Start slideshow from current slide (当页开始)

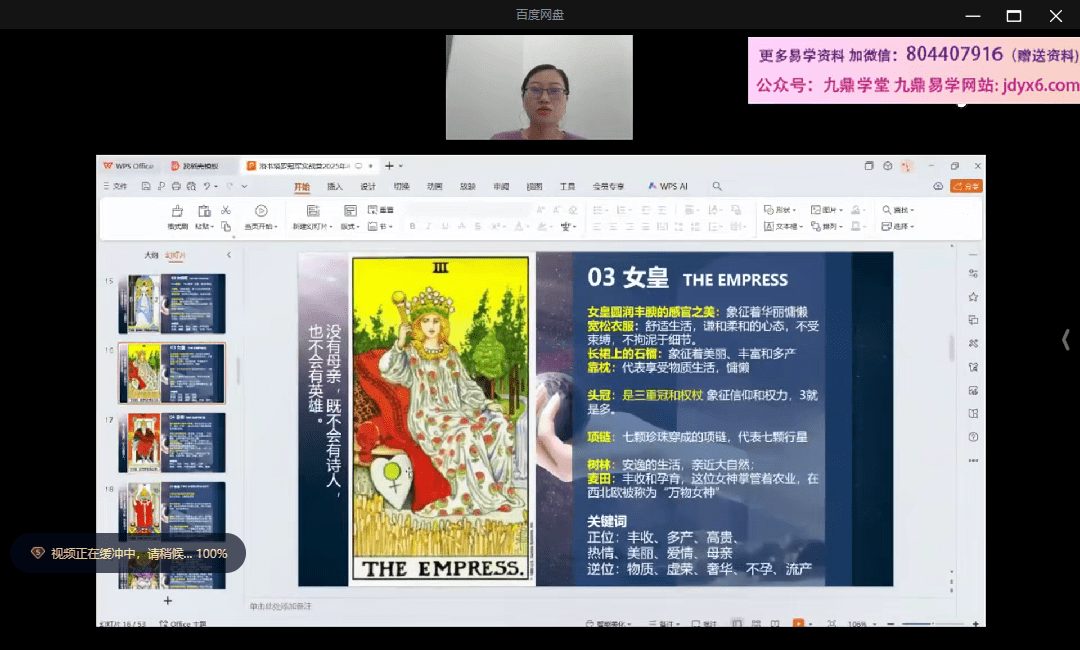pos(260,217)
